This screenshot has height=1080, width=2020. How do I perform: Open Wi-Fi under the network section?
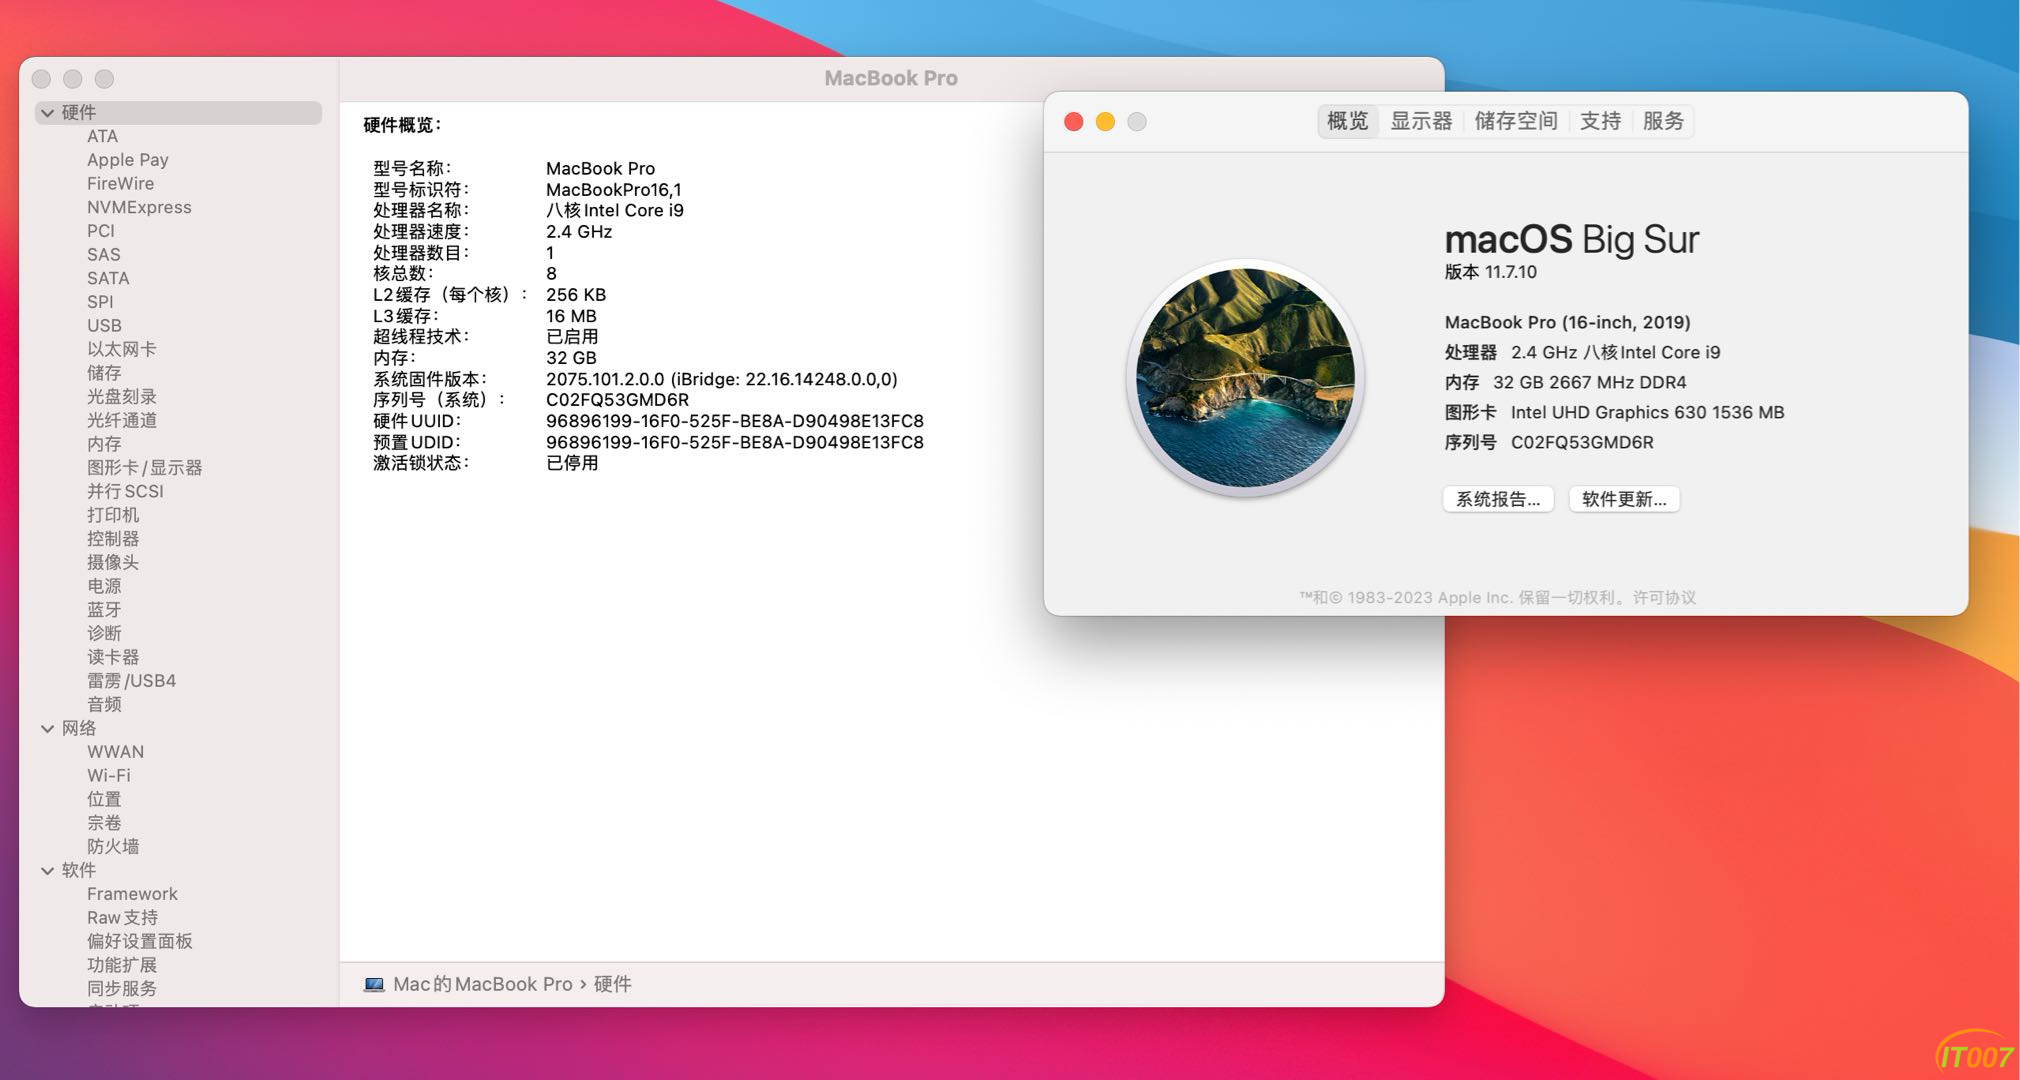click(108, 775)
